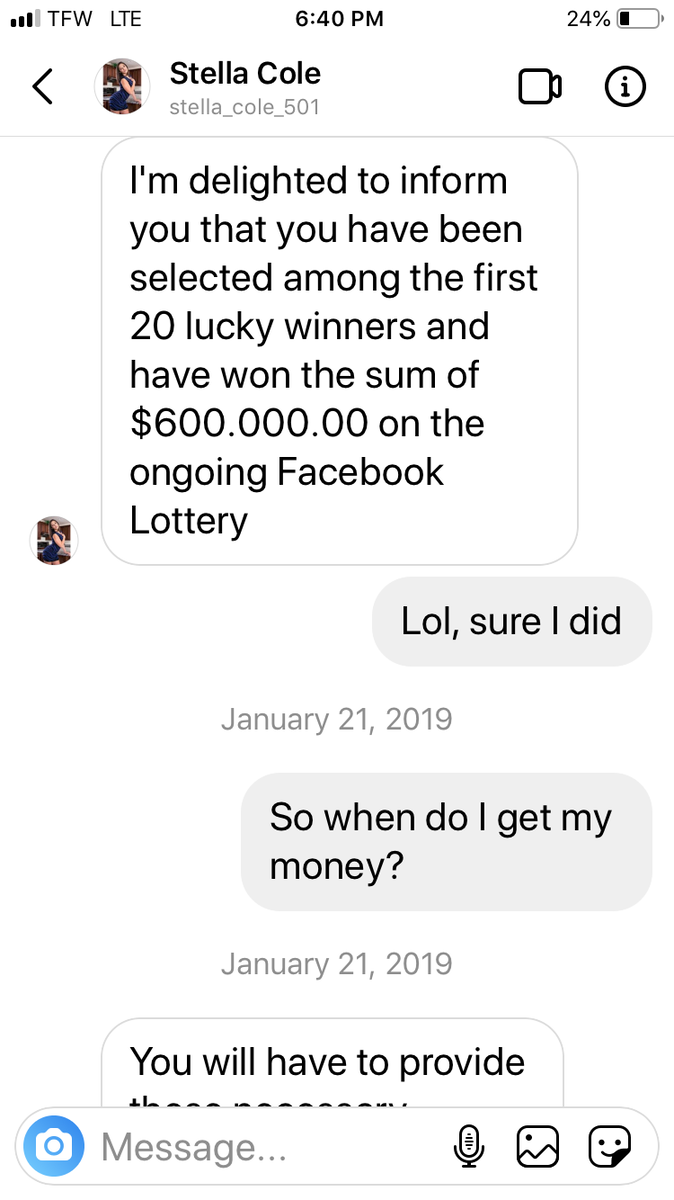Tap the date below "Lol, sure I did"
Image resolution: width=674 pixels, height=1200 pixels.
[x=336, y=719]
